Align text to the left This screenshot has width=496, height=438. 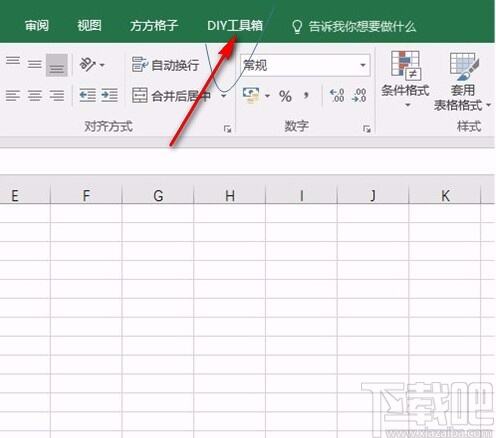(x=13, y=96)
